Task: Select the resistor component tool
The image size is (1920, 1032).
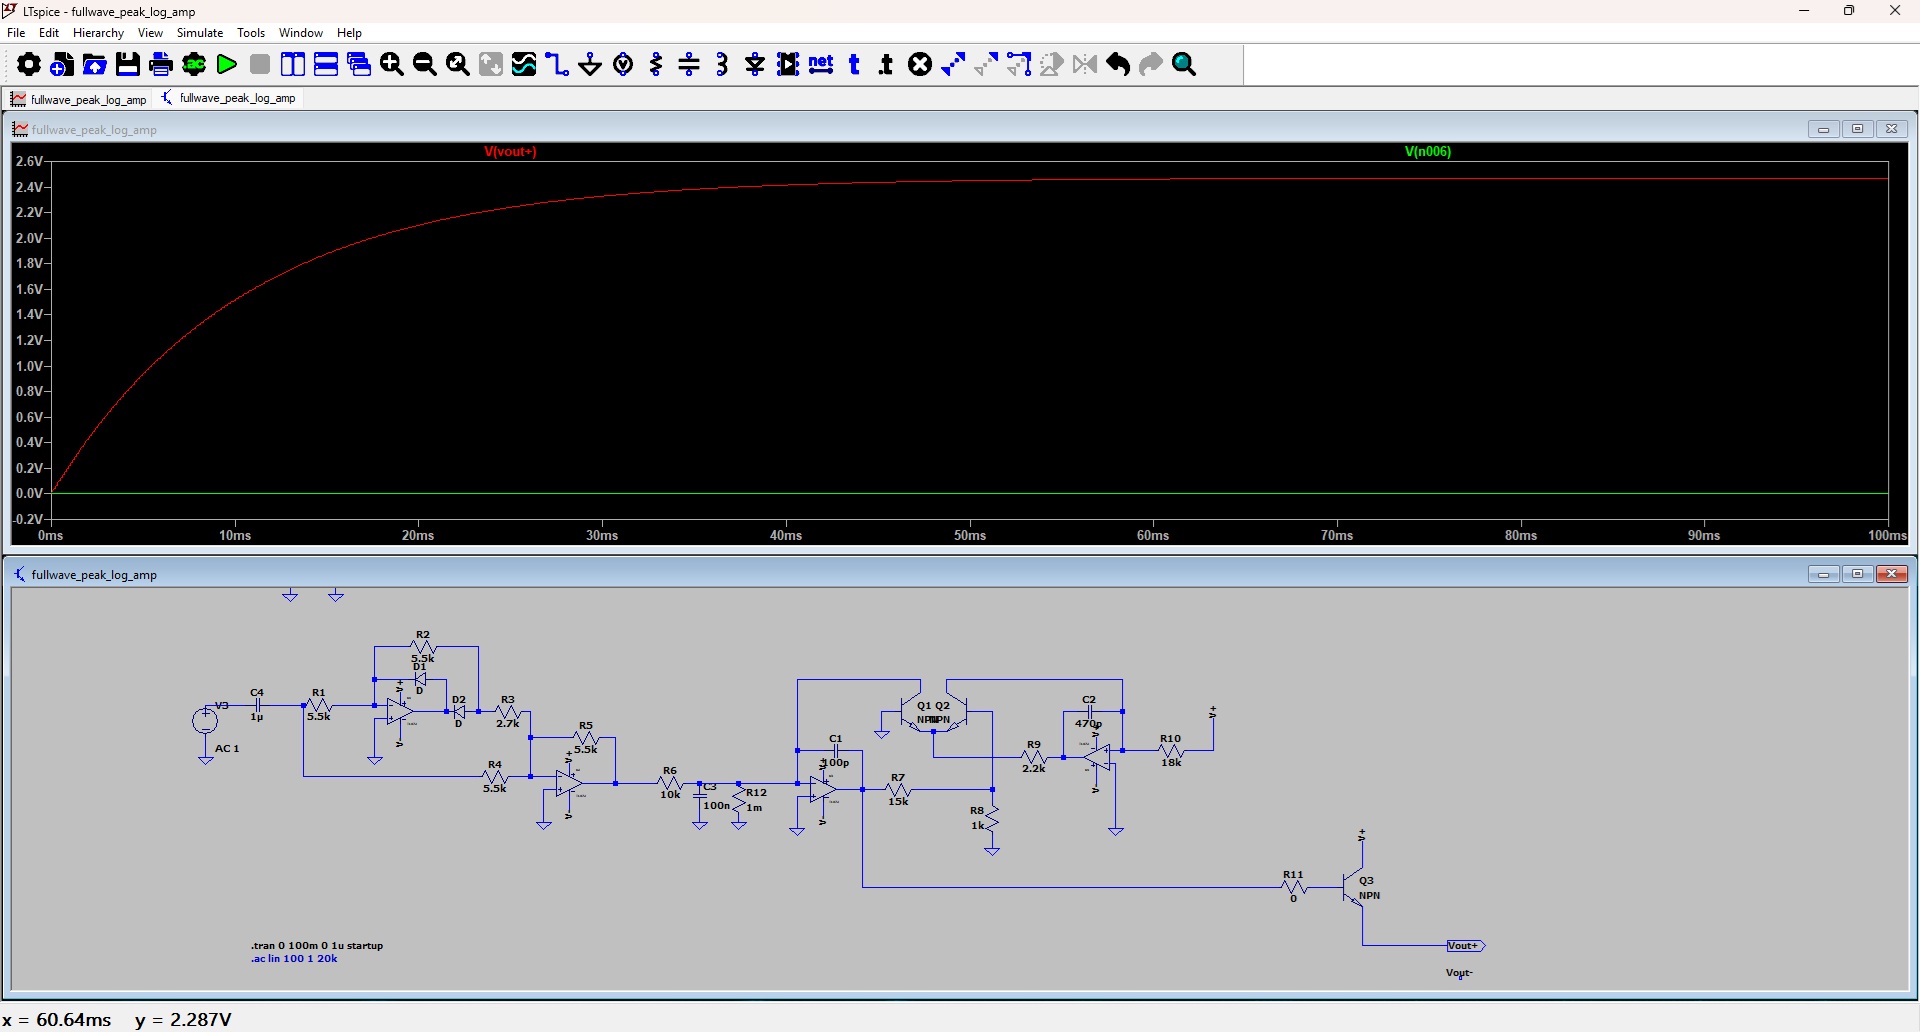Action: click(656, 65)
